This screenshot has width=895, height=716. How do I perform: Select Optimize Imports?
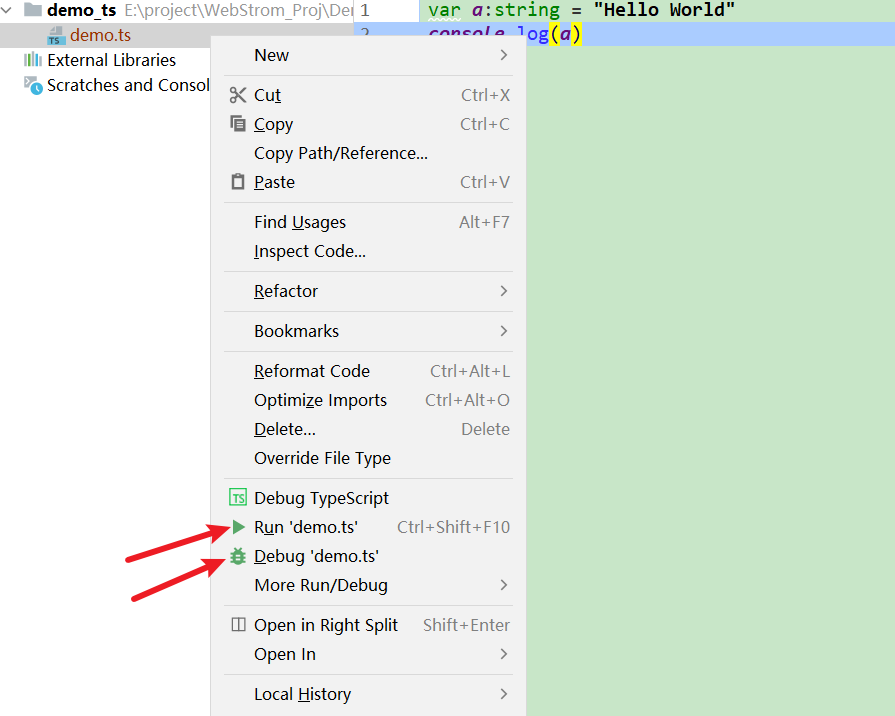coord(368,400)
